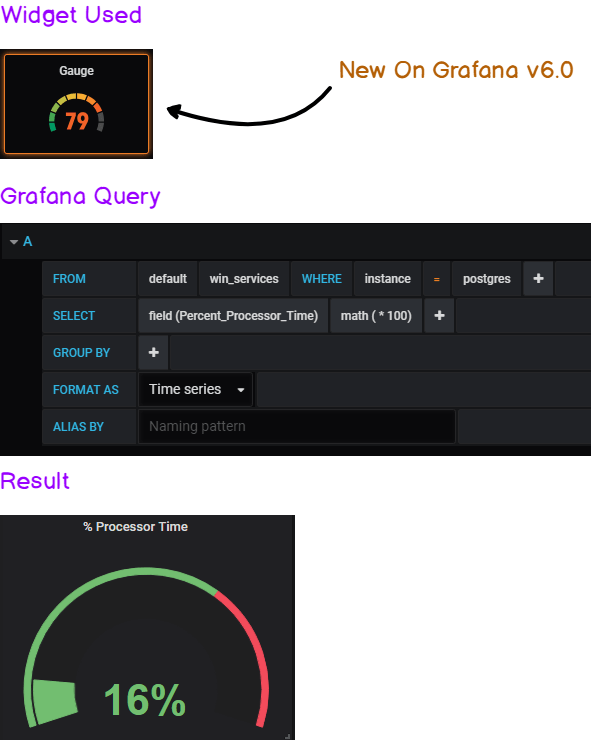Click the WHERE keyword segment
The image size is (591, 740).
(x=321, y=278)
